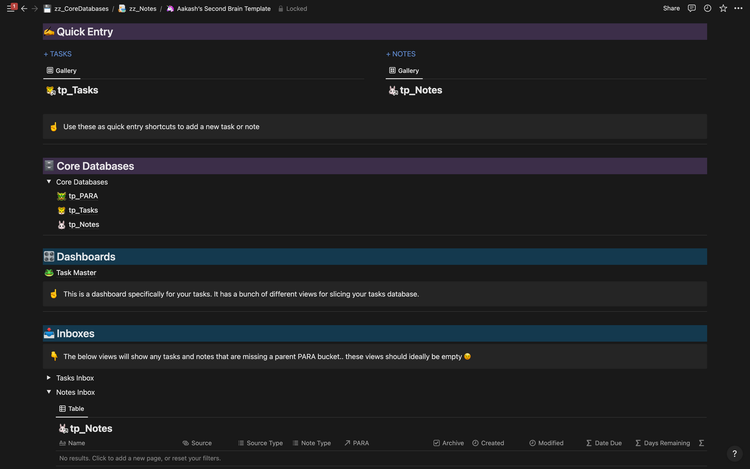750x469 pixels.
Task: Open the sidebar hamburger menu
Action: [11, 9]
